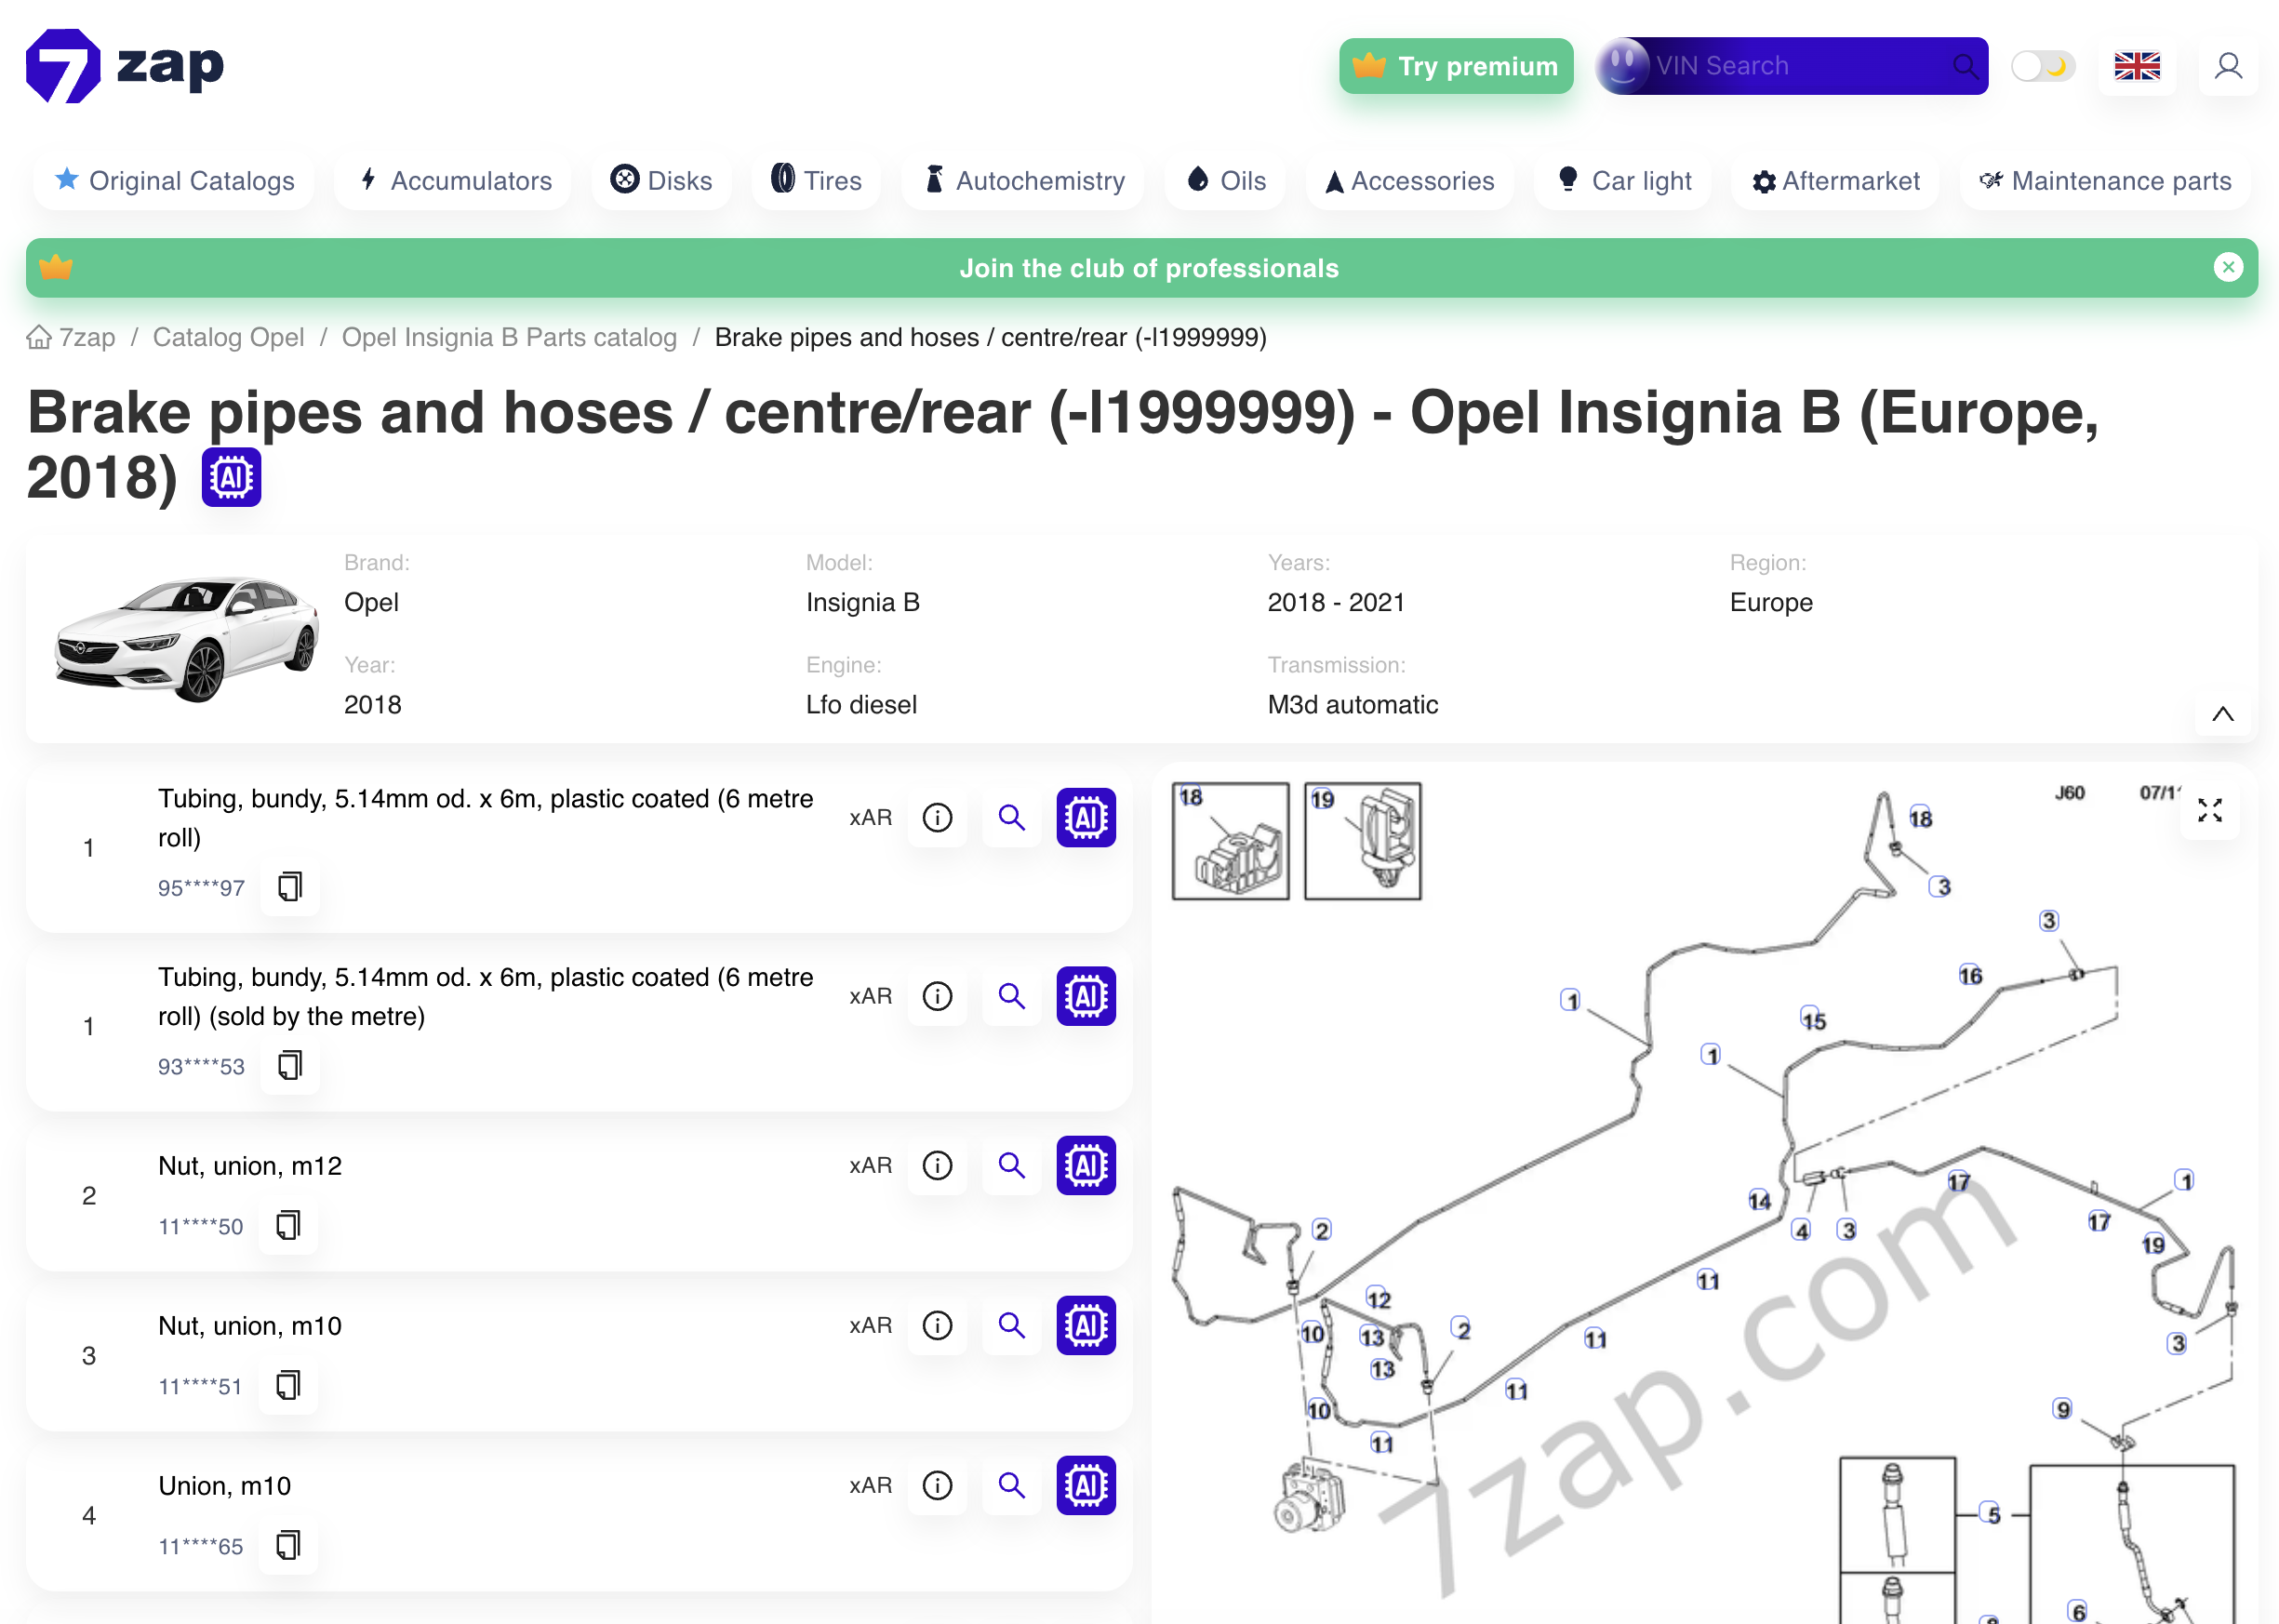Copy part number 95****97

(289, 887)
